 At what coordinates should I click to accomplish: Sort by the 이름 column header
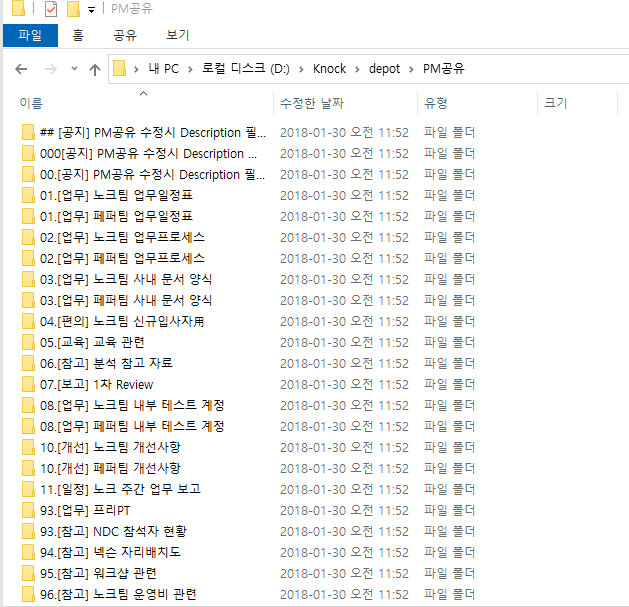32,103
